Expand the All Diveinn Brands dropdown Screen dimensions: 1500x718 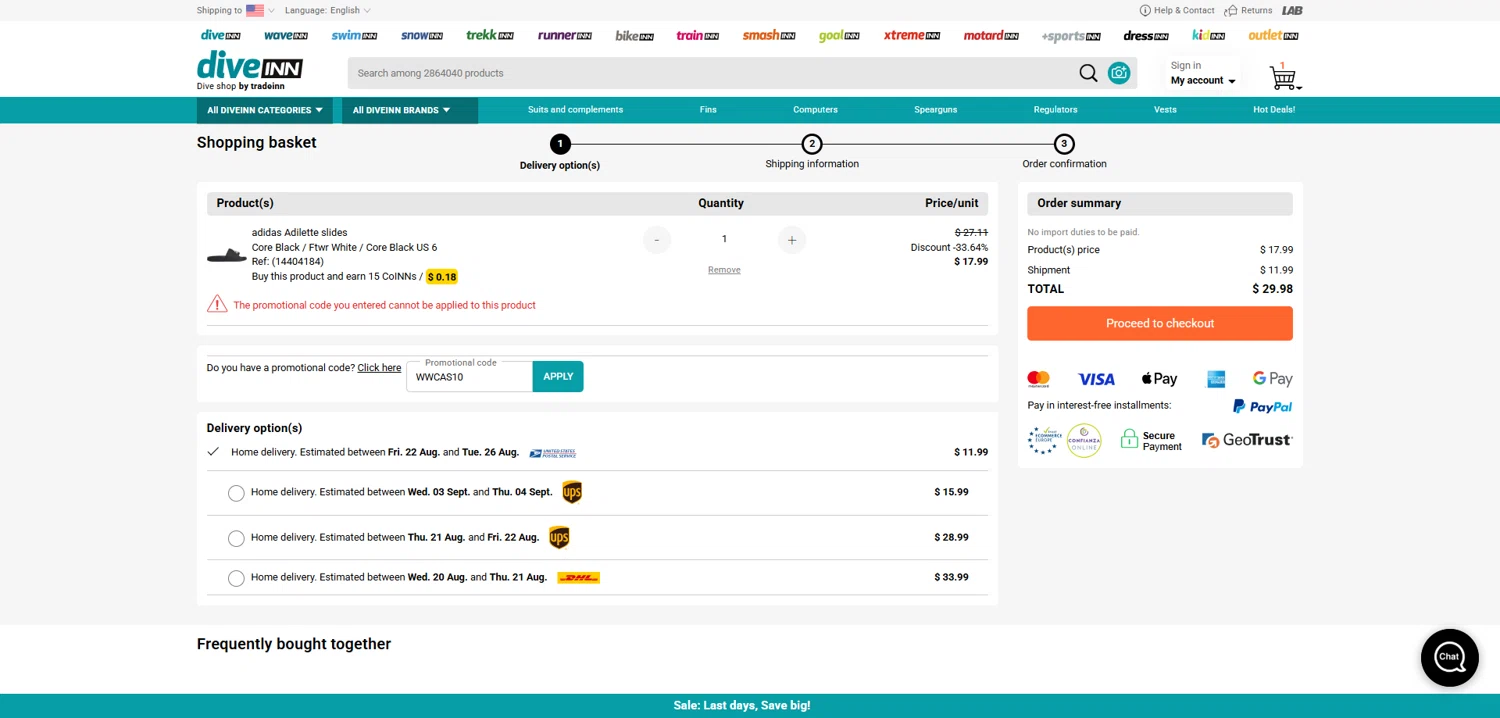410,110
